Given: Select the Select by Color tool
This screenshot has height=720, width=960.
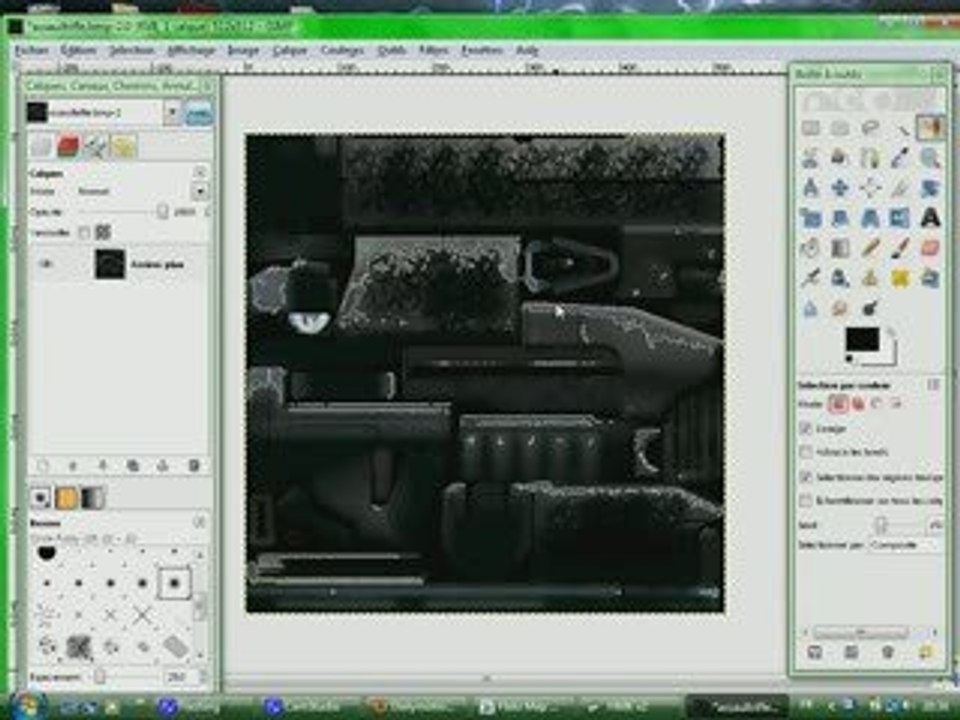Looking at the screenshot, I should point(930,128).
